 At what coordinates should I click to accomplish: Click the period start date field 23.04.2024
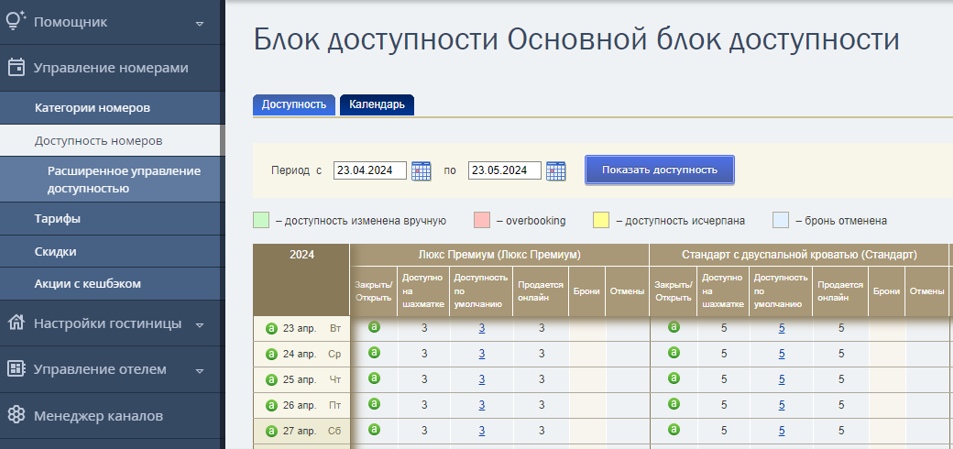click(370, 170)
